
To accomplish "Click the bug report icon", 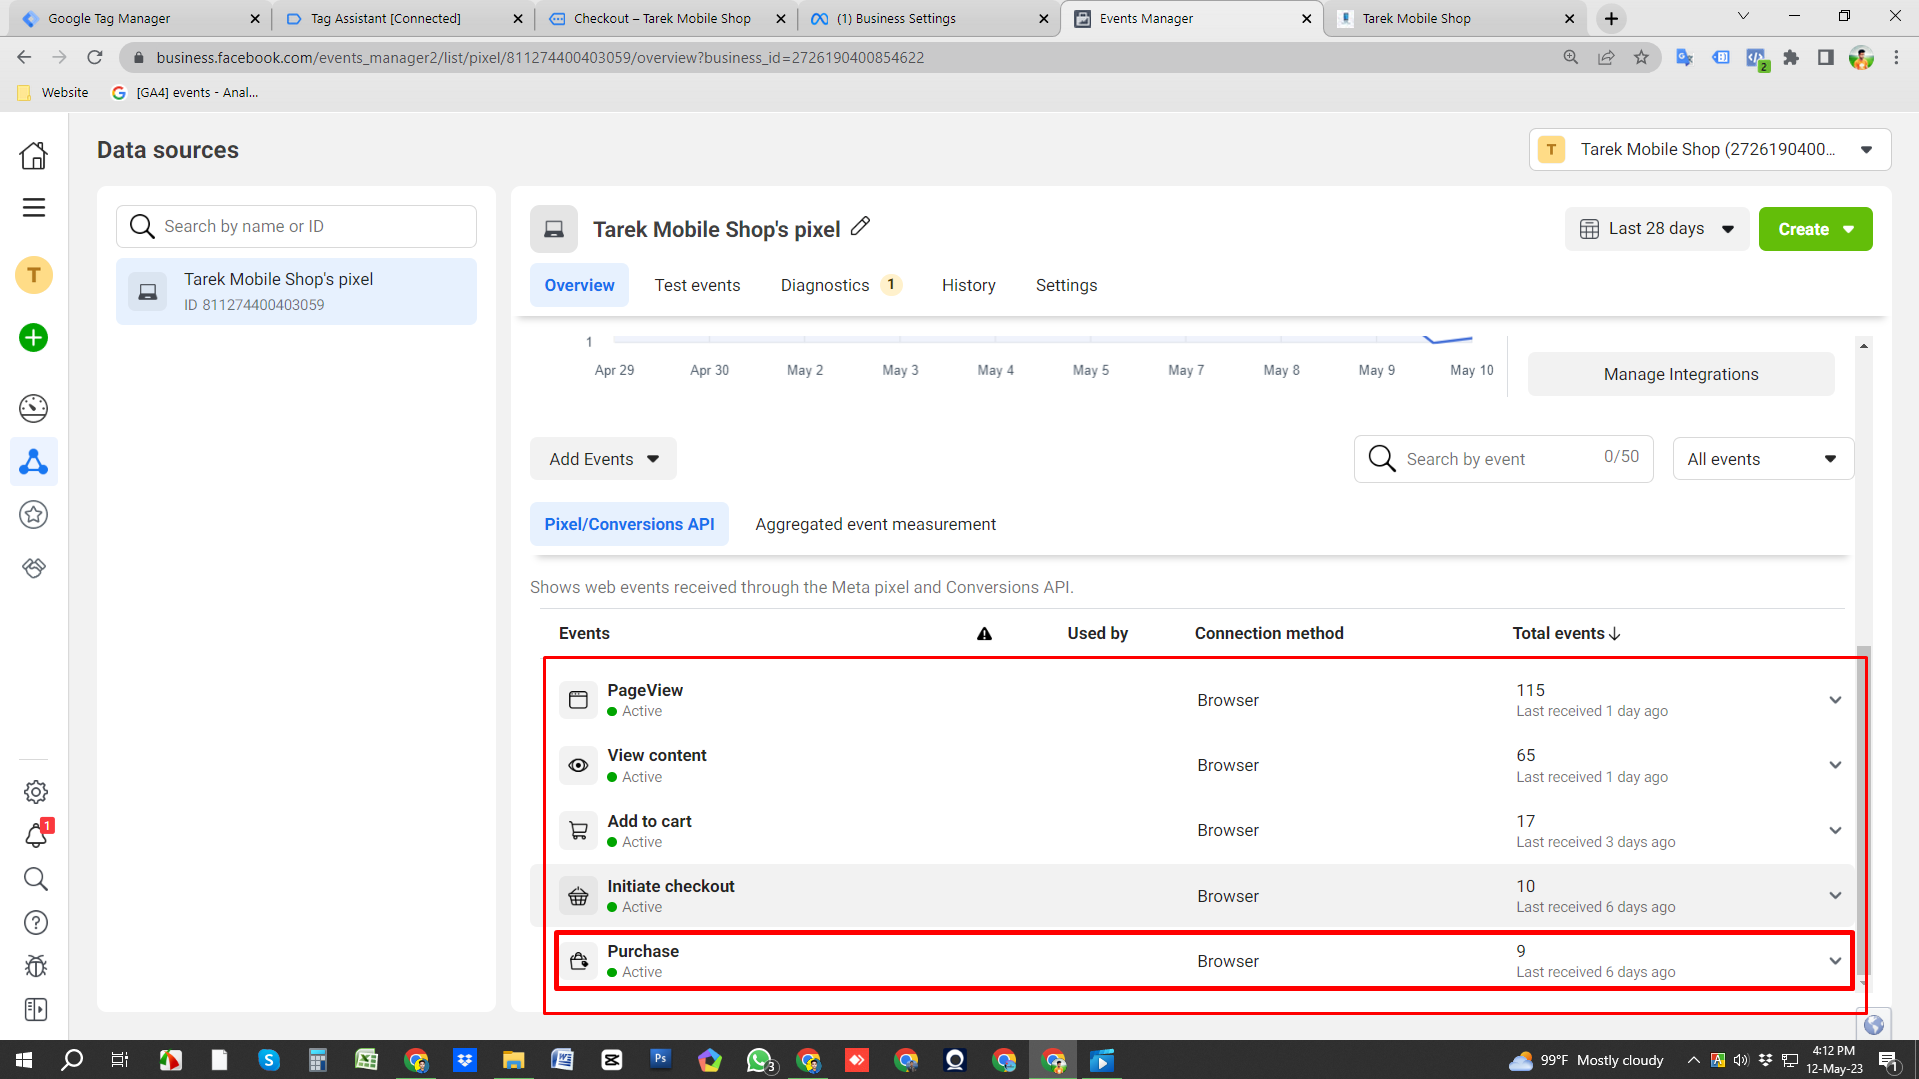I will (36, 966).
